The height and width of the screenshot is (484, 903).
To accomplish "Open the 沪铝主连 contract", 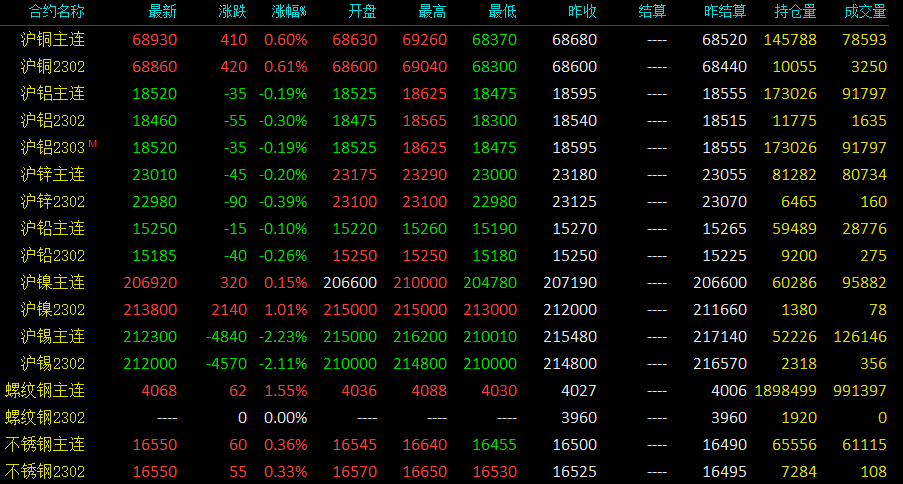I will pos(52,93).
